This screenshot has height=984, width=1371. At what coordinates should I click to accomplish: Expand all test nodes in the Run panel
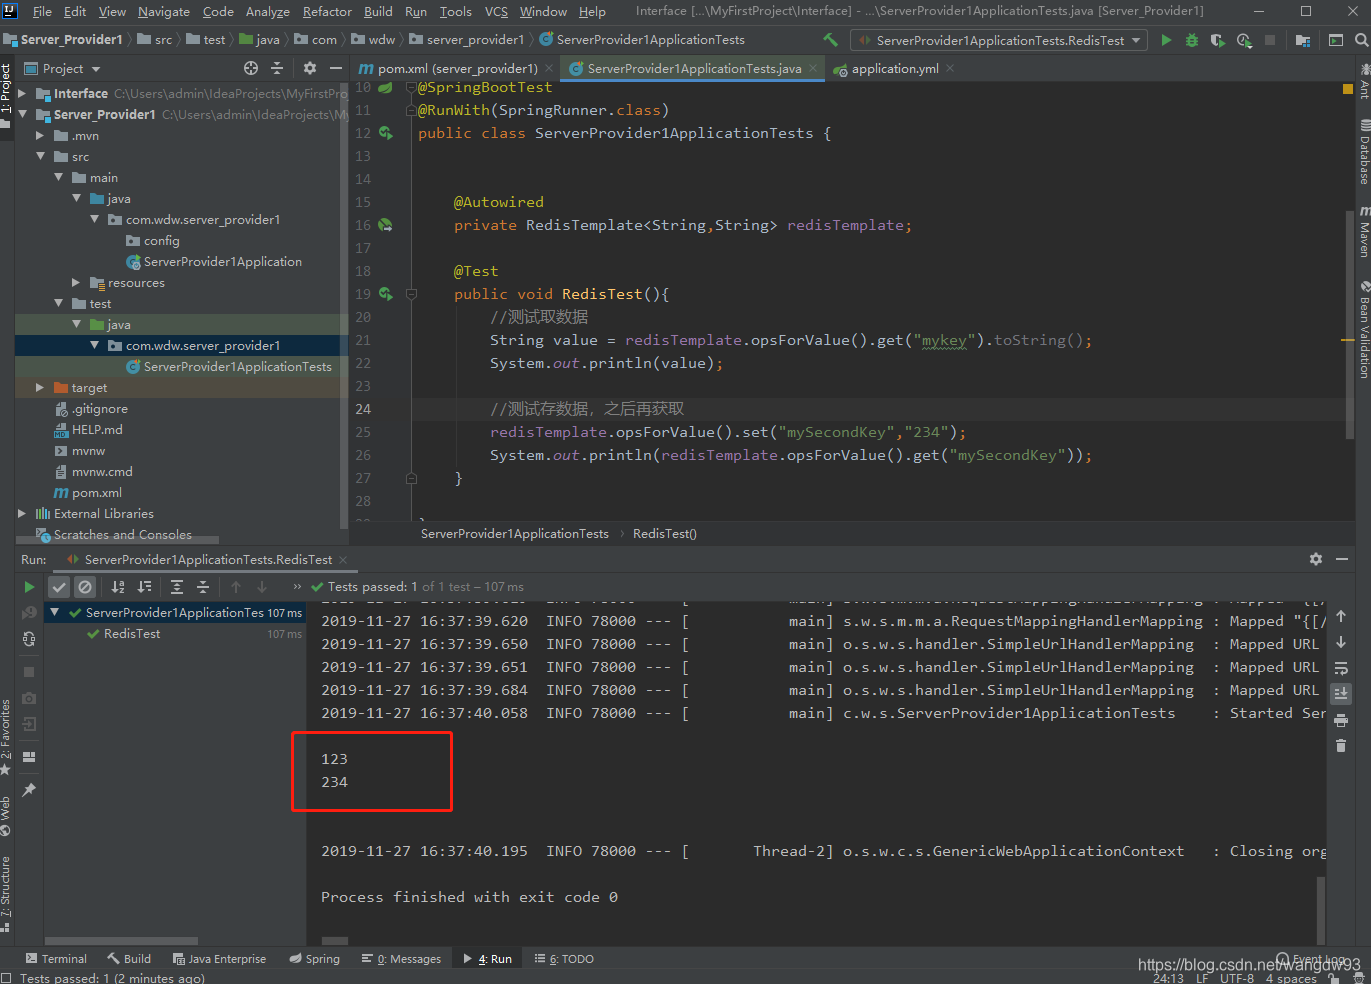point(177,587)
